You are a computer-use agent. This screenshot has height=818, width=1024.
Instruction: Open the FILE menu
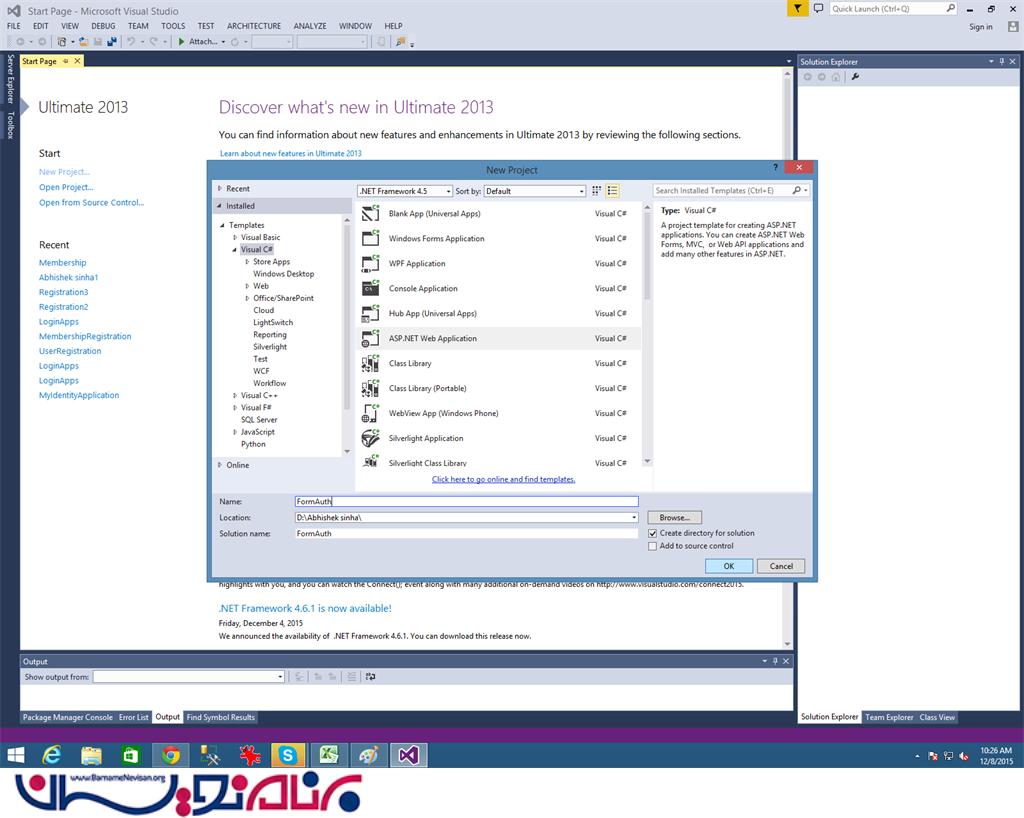pyautogui.click(x=14, y=26)
